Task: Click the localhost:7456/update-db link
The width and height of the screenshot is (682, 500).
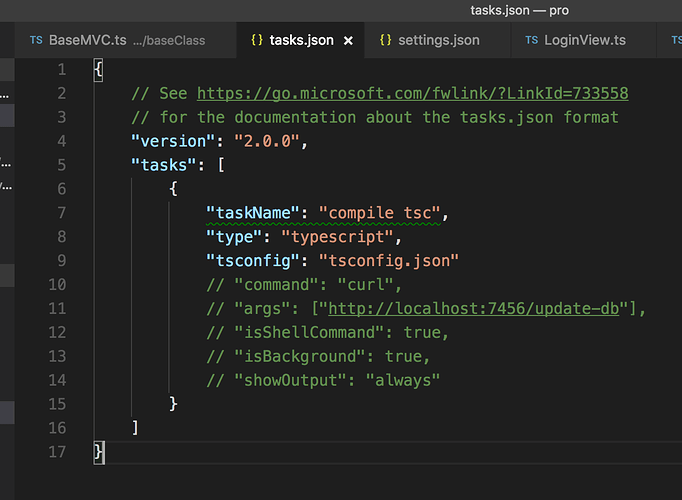Action: (477, 308)
